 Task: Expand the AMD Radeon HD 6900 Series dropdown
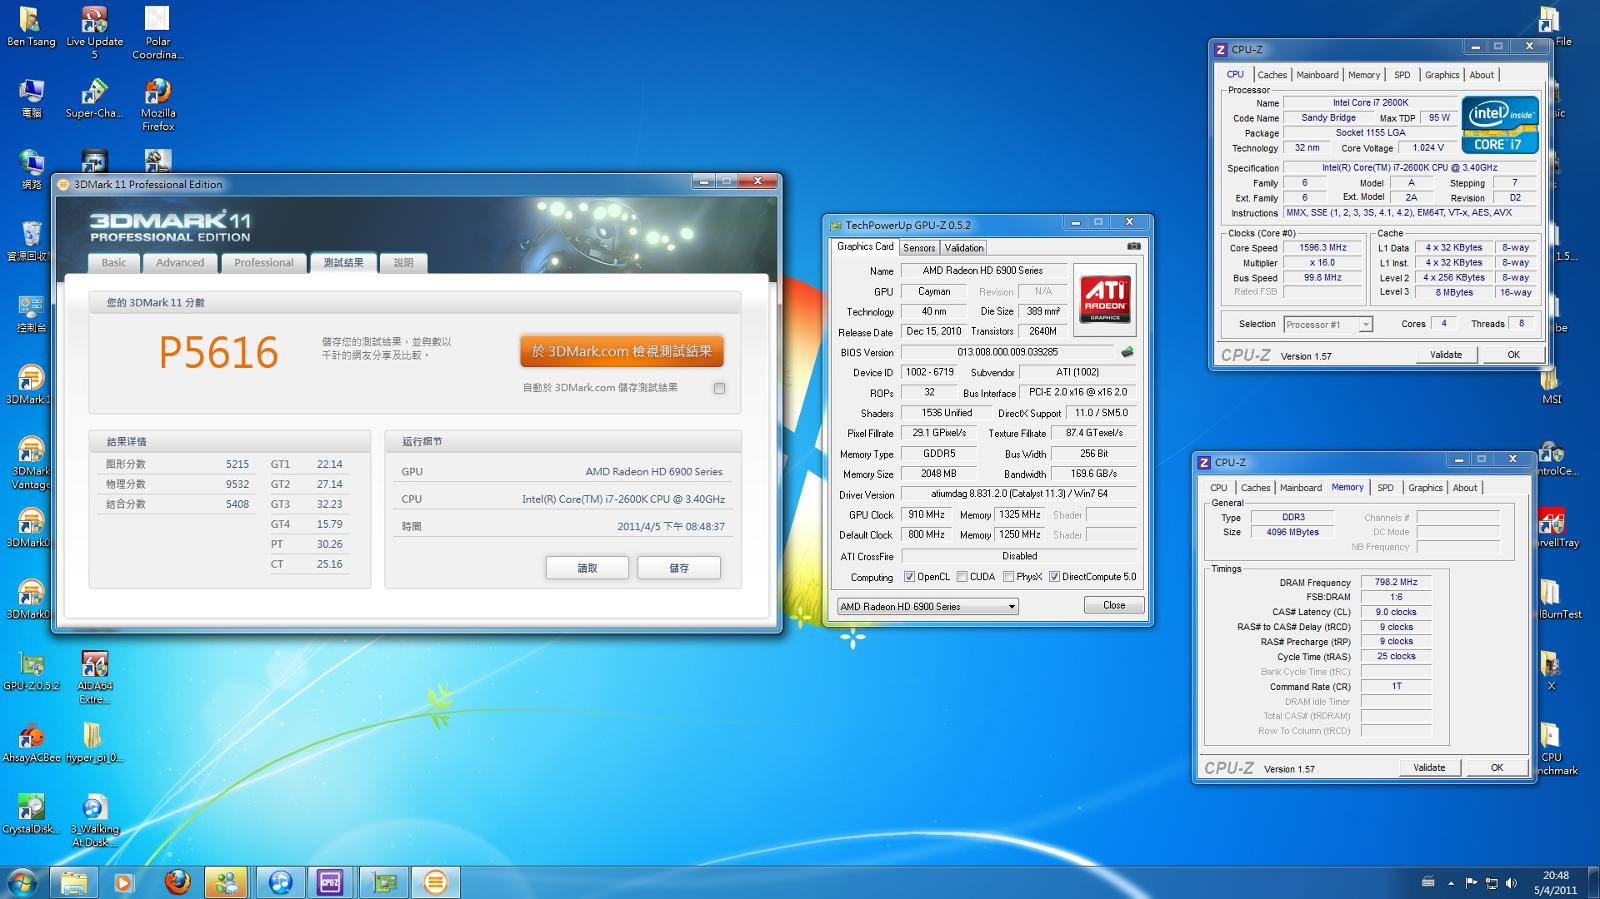[928, 606]
